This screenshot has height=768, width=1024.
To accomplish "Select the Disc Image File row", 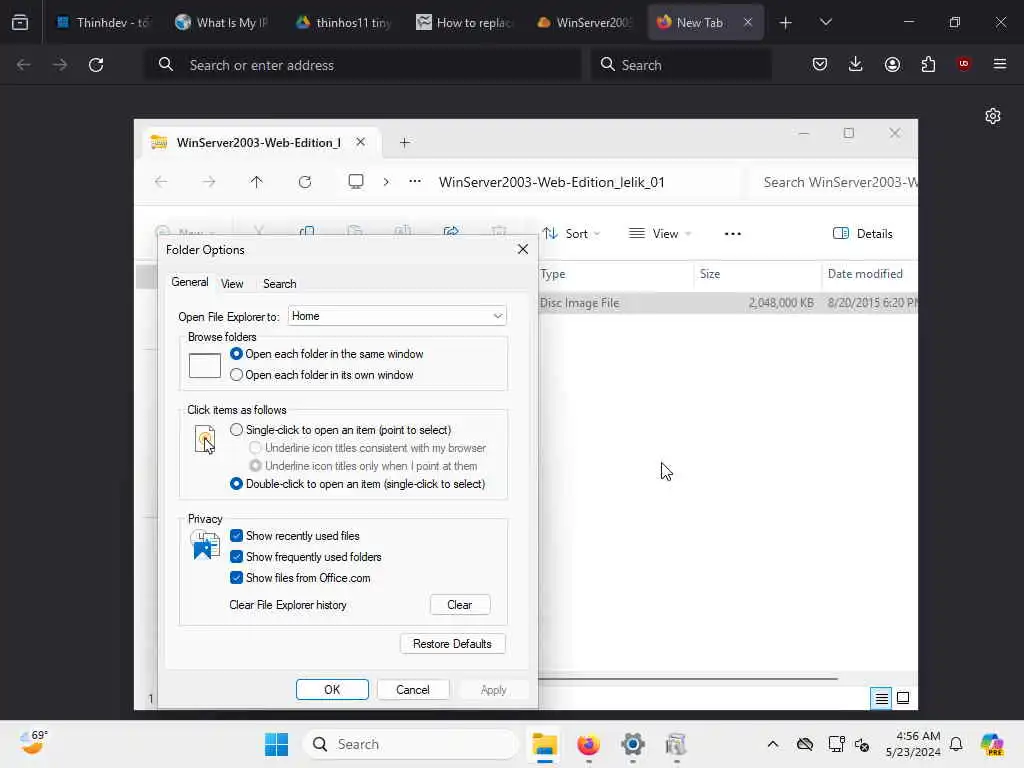I will coord(728,303).
